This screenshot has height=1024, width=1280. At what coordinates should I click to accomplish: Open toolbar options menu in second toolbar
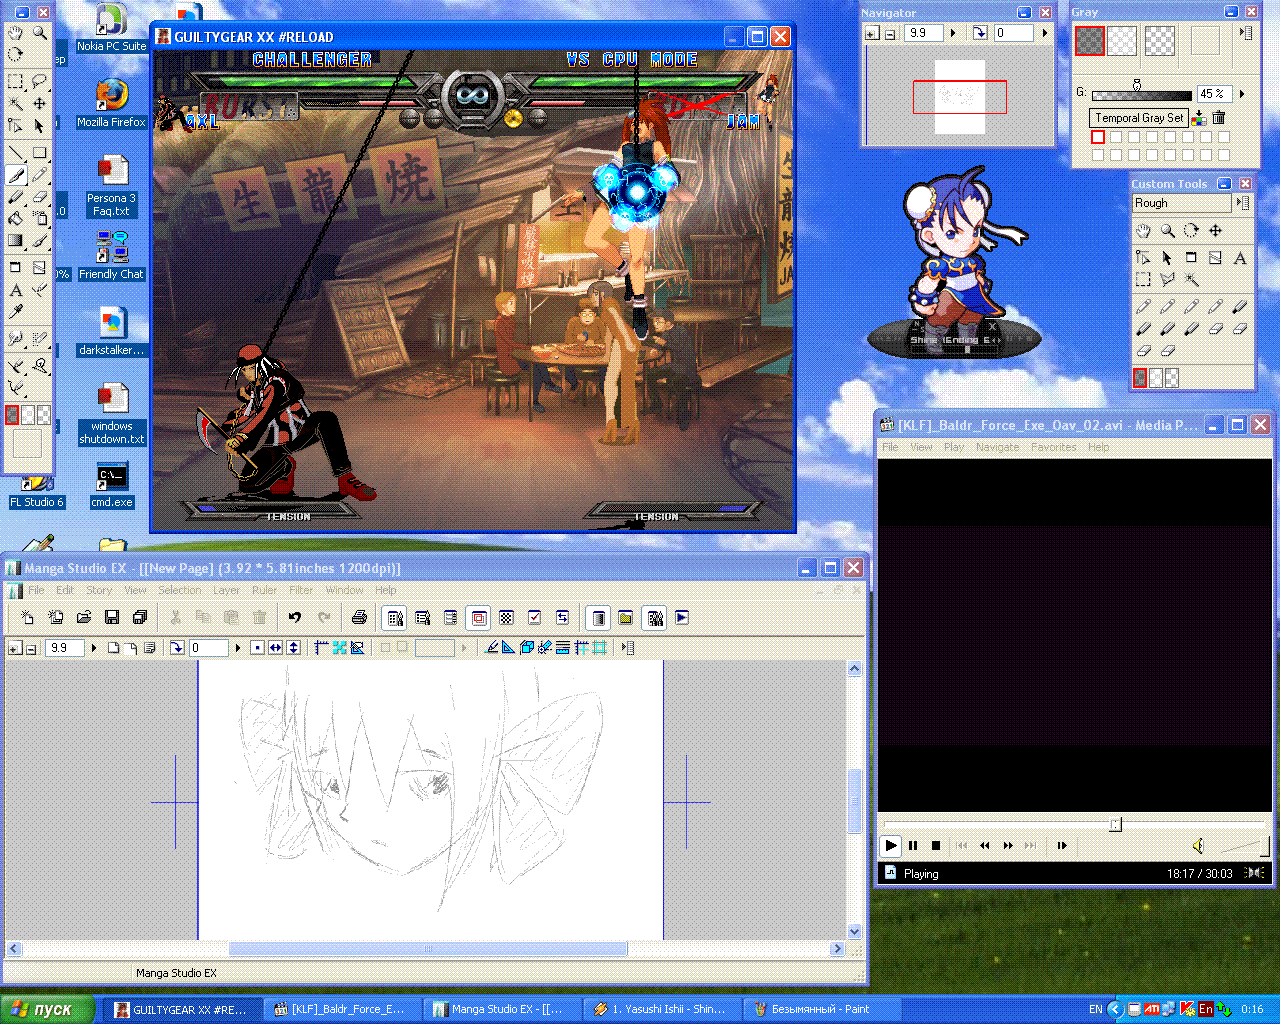click(629, 648)
